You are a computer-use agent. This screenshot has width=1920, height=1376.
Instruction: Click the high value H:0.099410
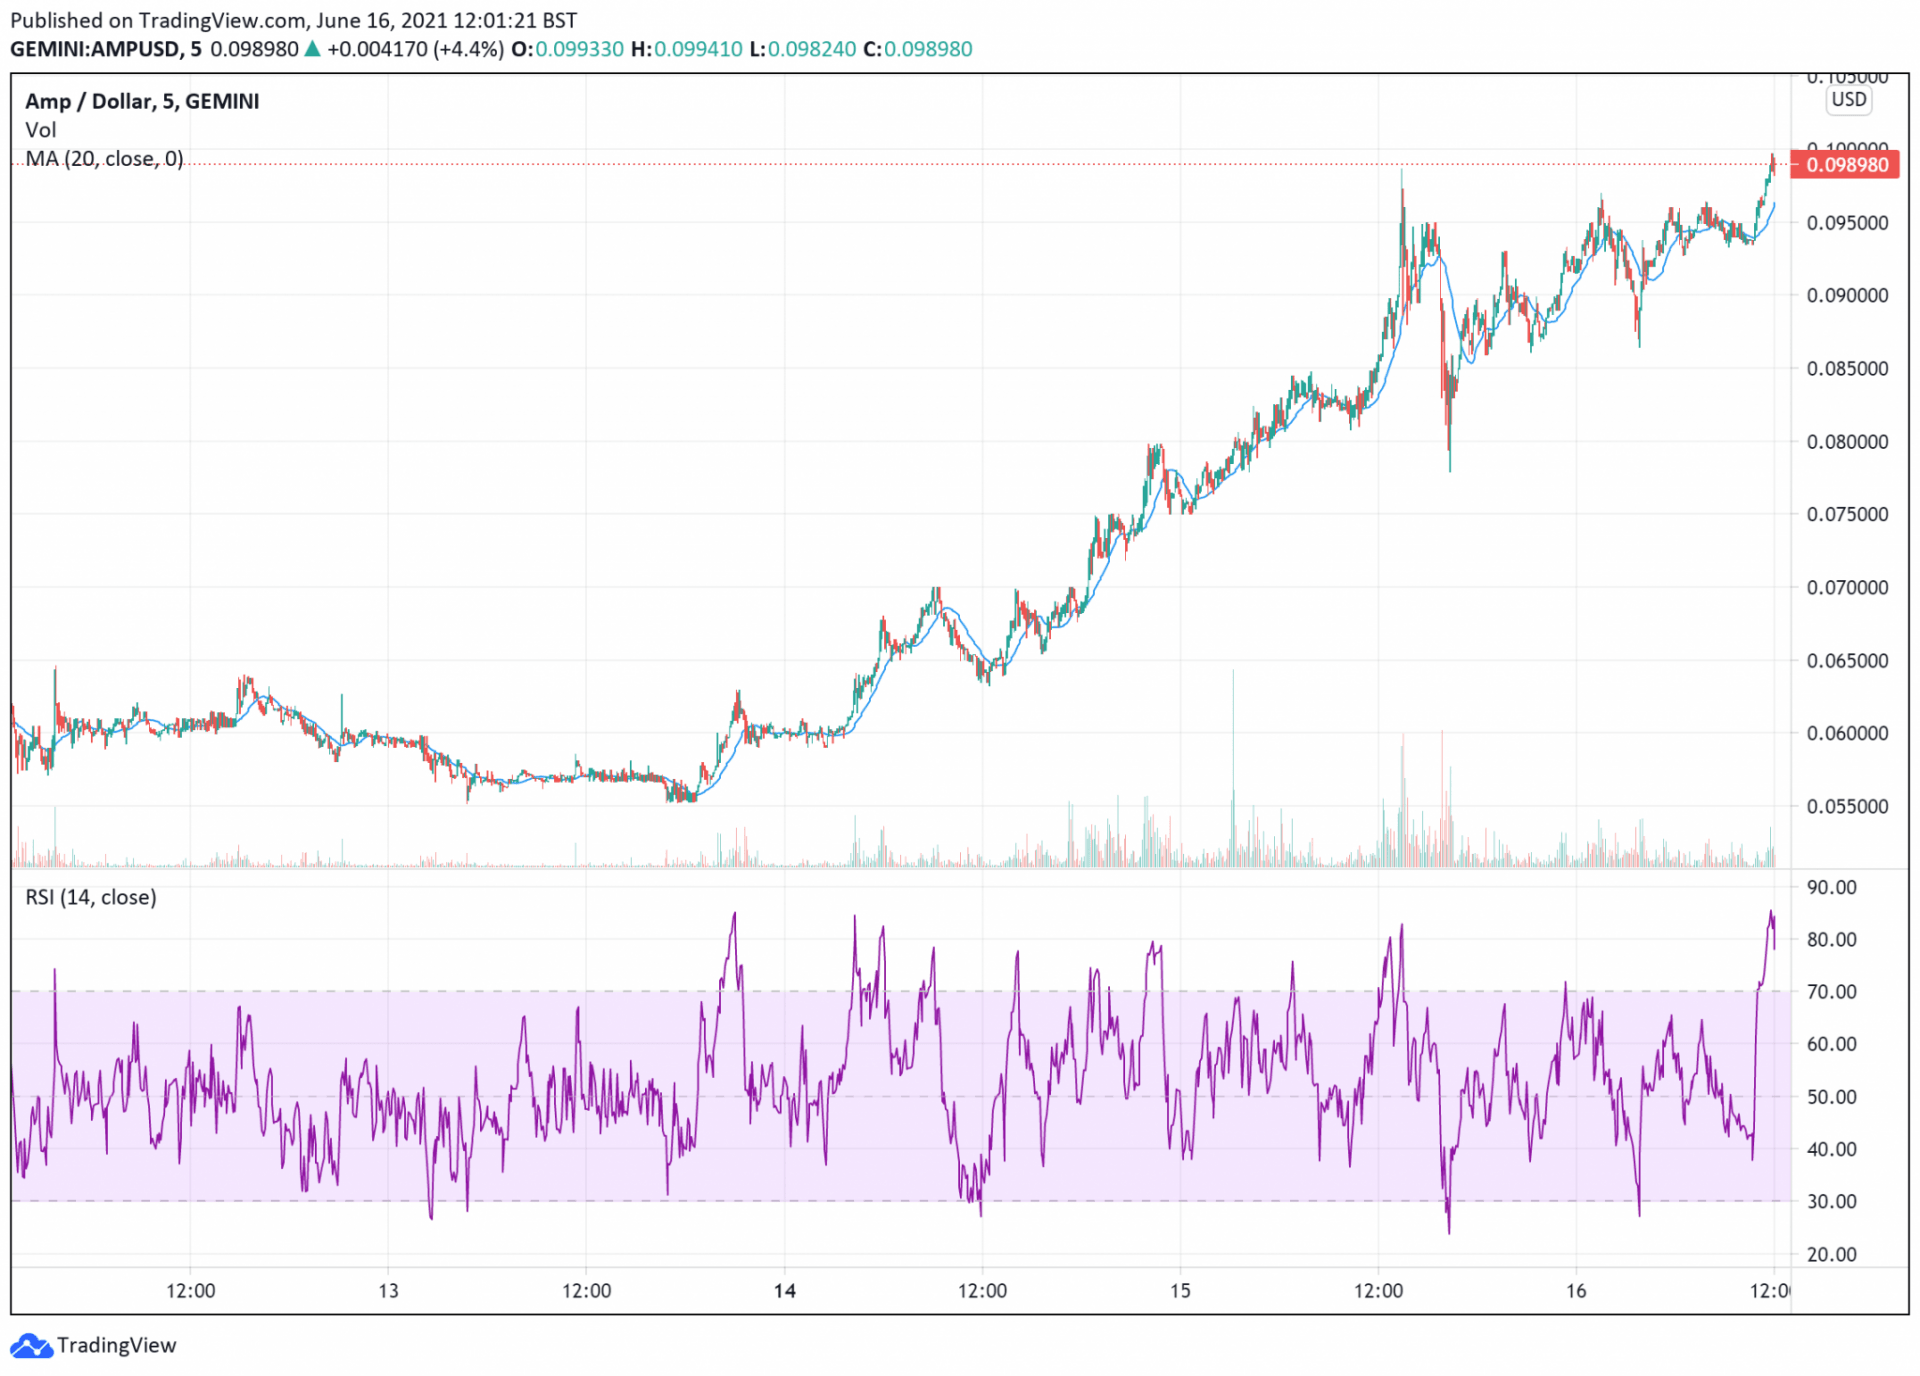(687, 49)
